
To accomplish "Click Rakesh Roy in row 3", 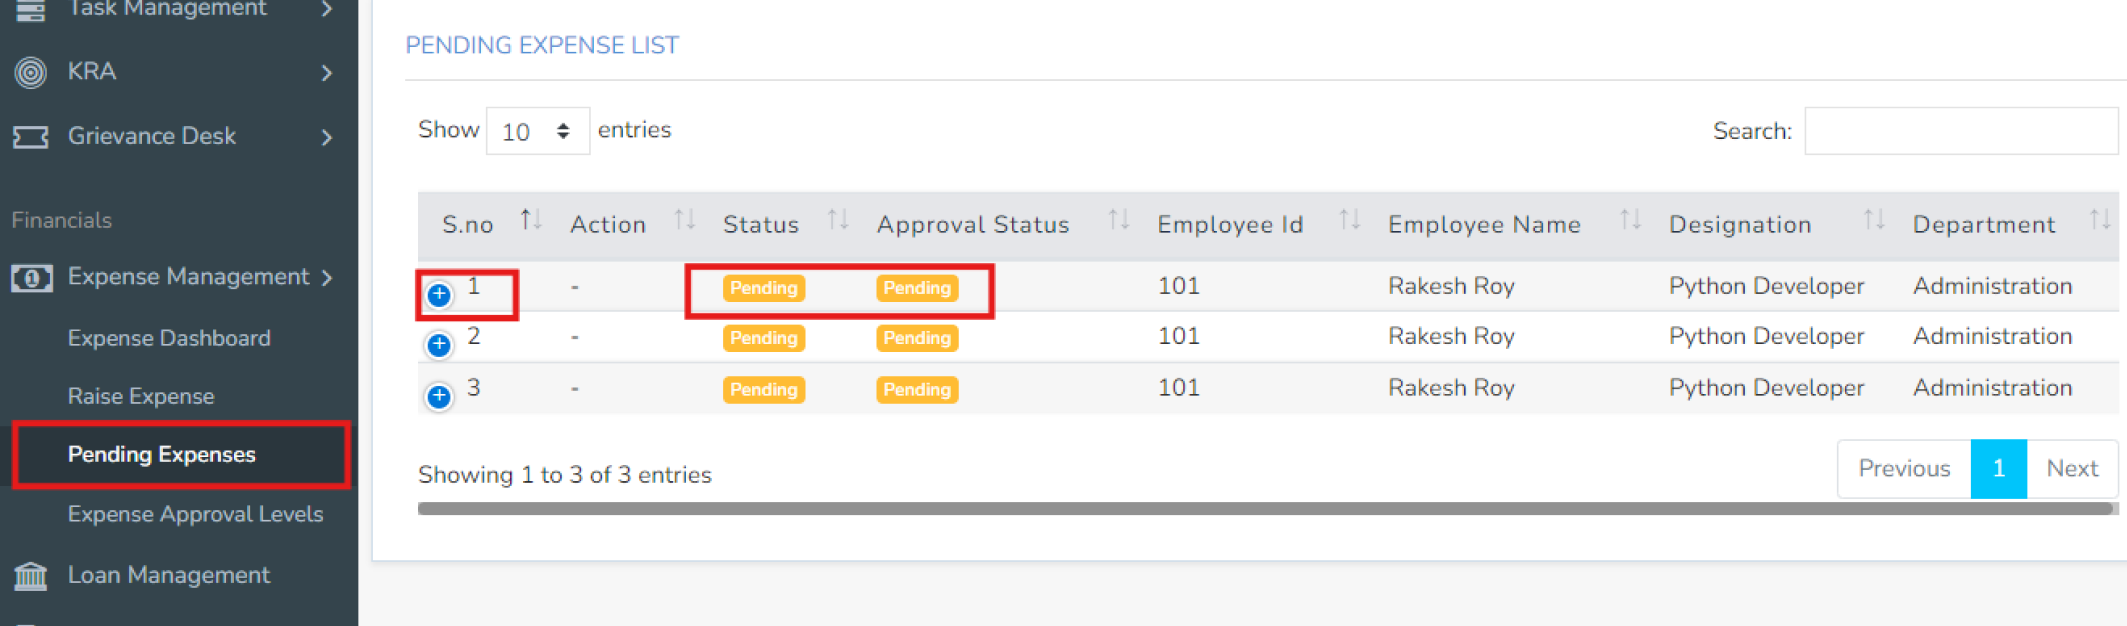I will [x=1451, y=388].
